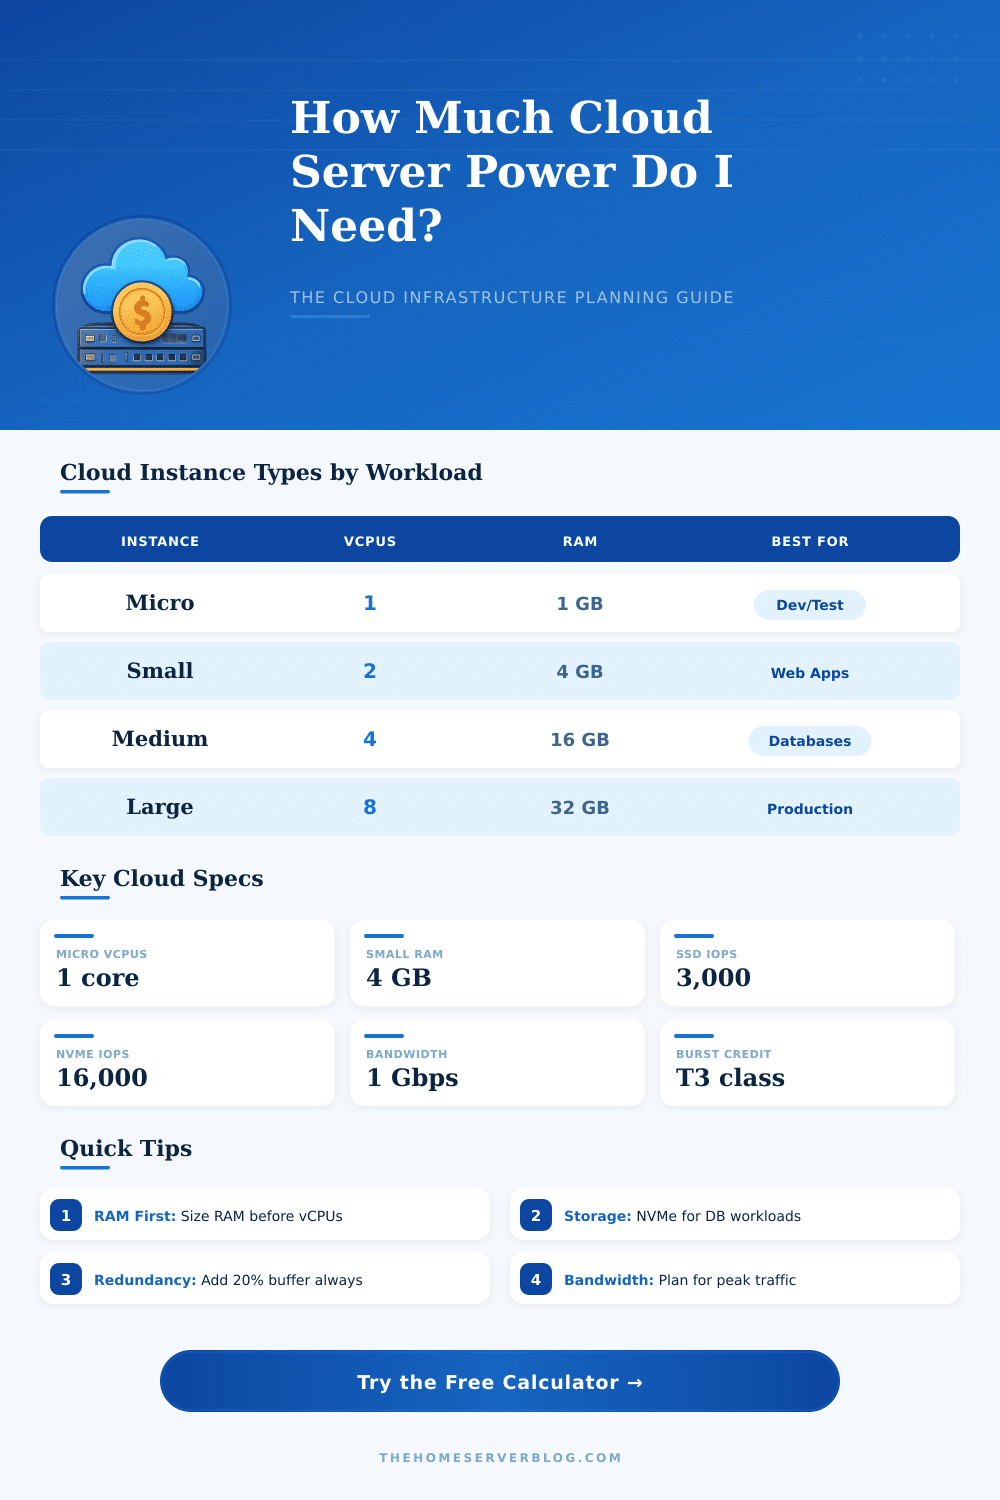The height and width of the screenshot is (1500, 1000).
Task: Click the 1 GB RAM cell
Action: tap(580, 604)
